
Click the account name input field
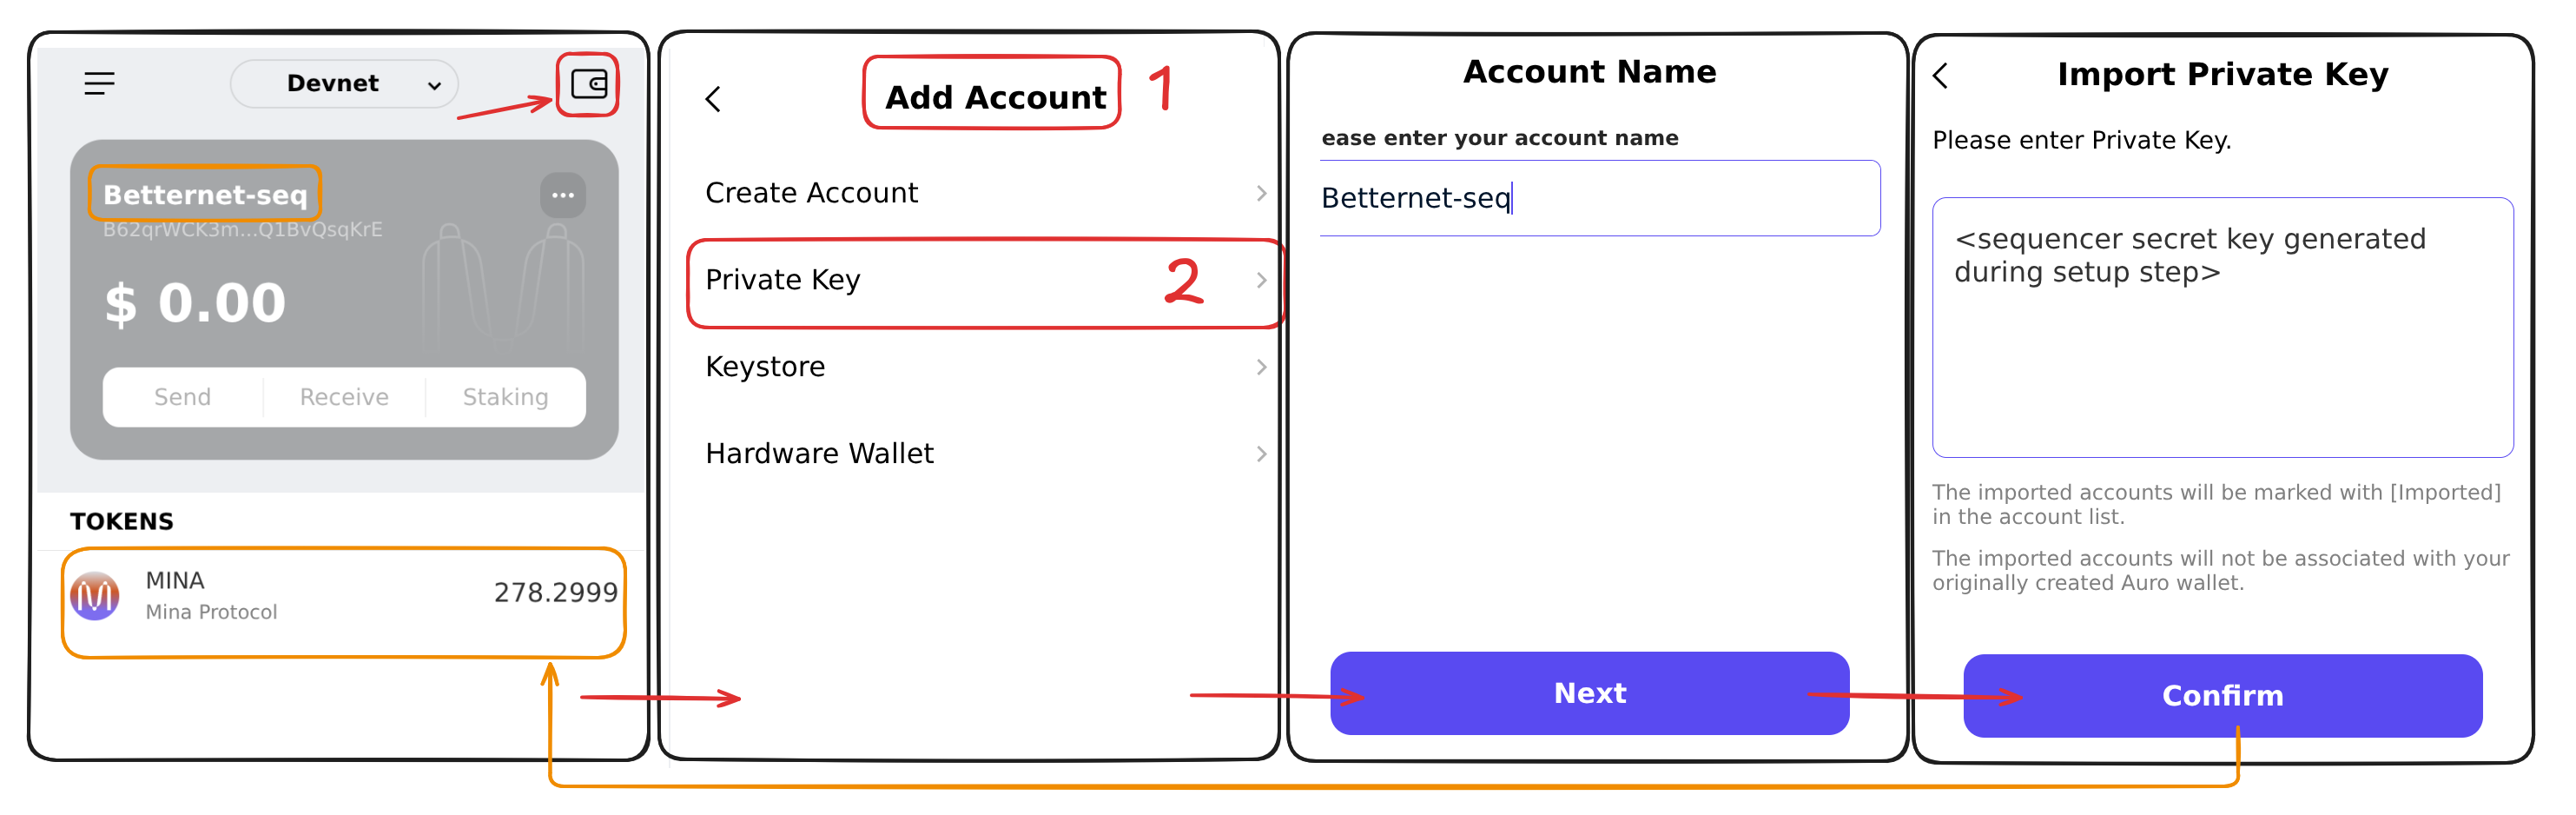(1600, 198)
